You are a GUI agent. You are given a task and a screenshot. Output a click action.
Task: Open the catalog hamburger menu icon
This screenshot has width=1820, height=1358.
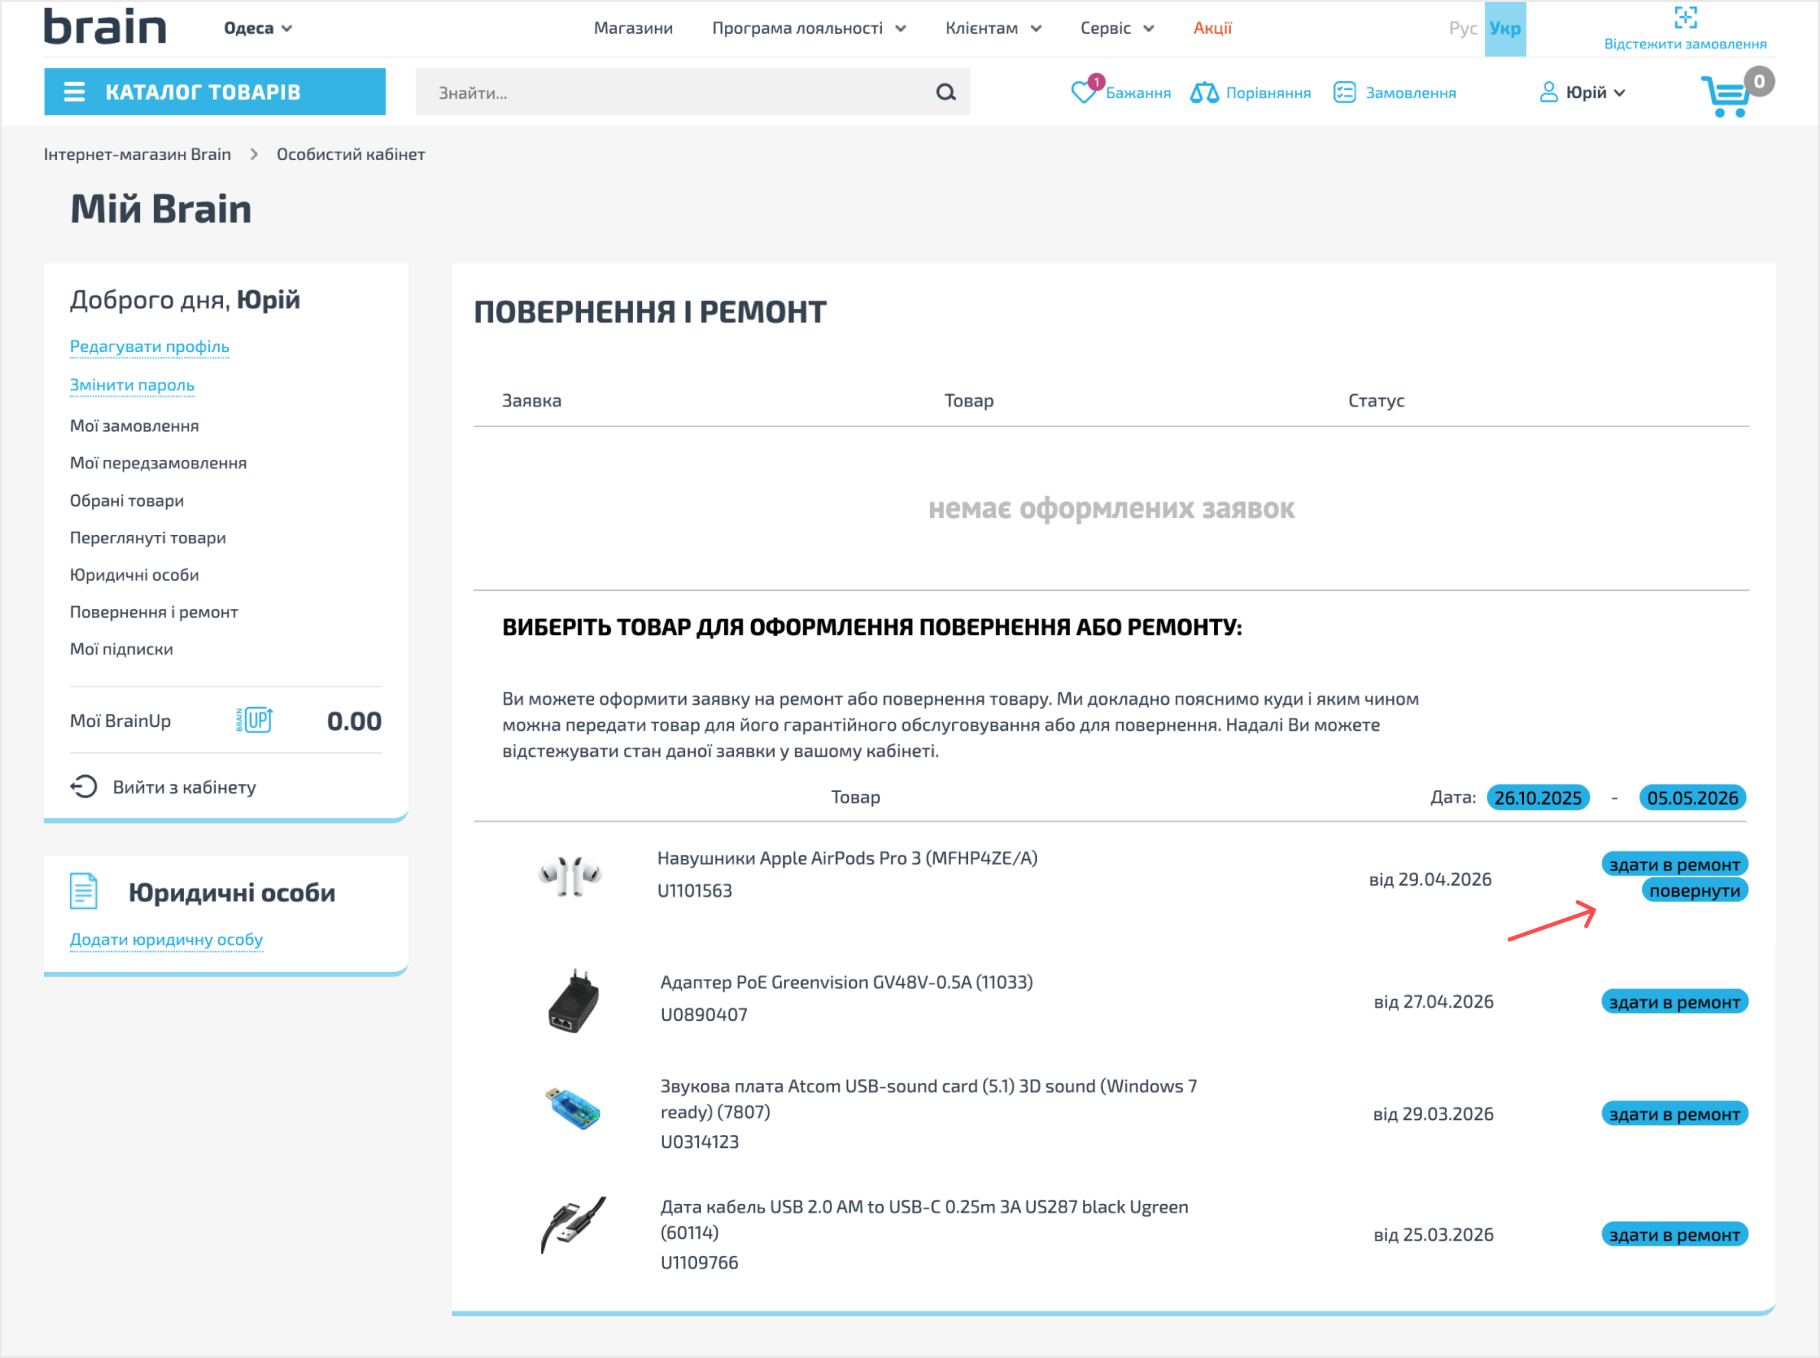[x=74, y=92]
